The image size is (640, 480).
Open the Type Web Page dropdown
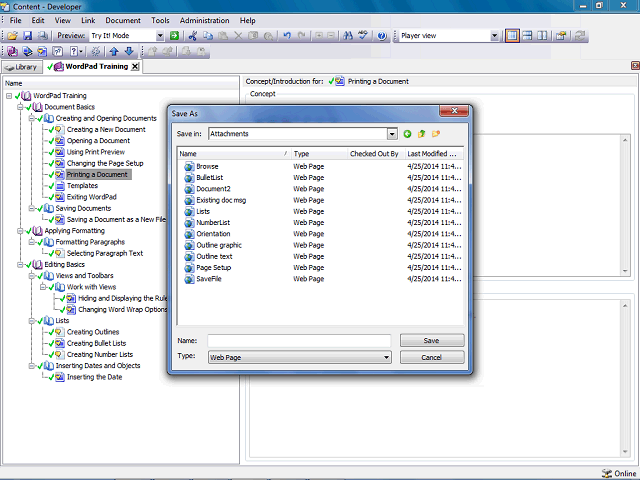[386, 358]
